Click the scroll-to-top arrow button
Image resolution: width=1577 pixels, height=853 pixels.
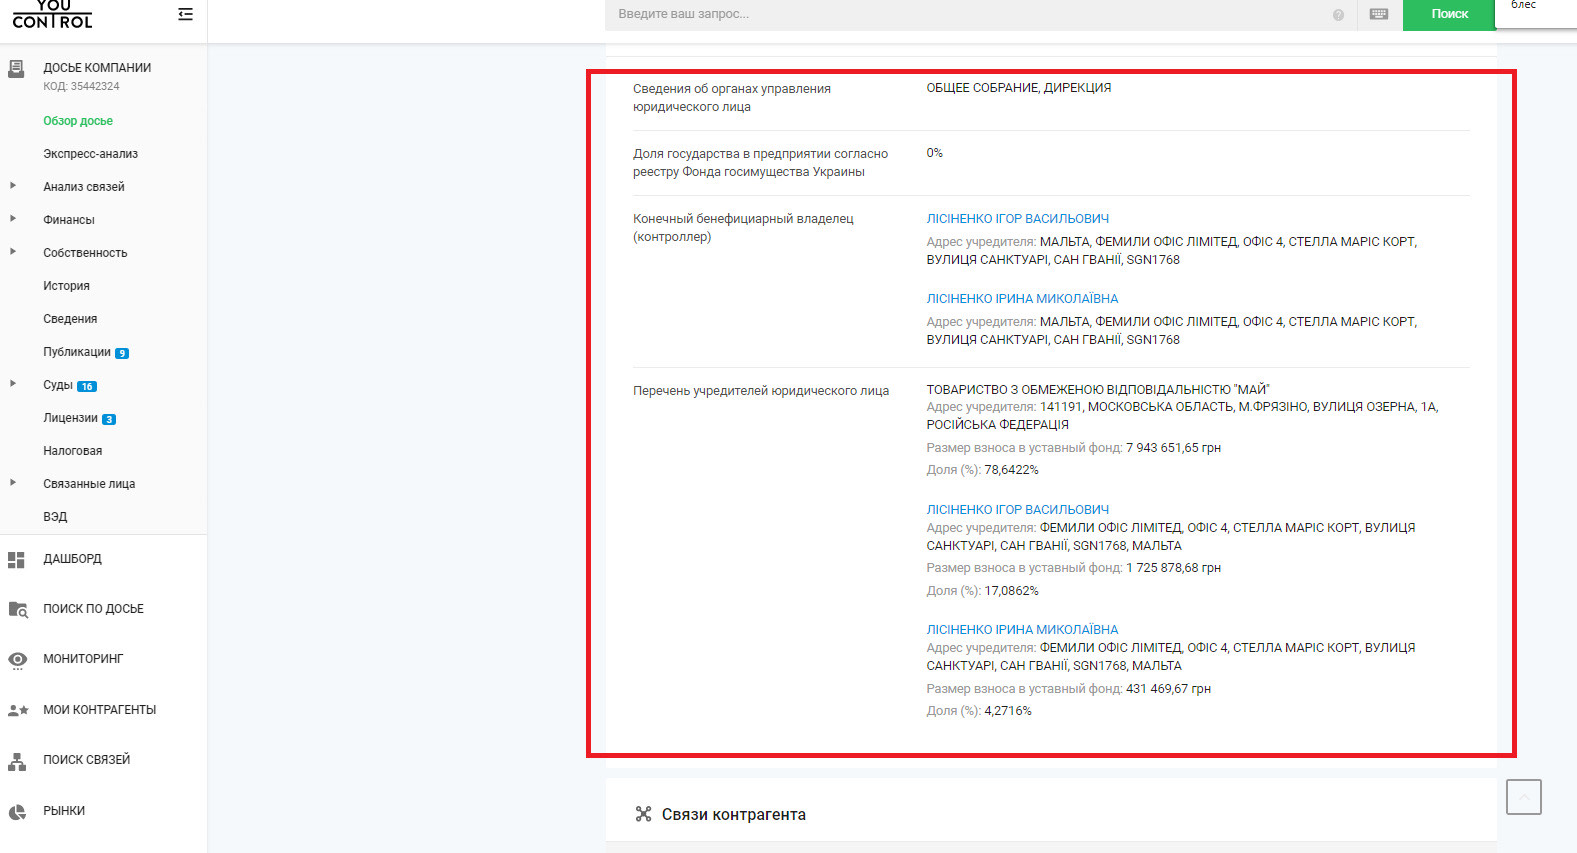click(x=1523, y=797)
